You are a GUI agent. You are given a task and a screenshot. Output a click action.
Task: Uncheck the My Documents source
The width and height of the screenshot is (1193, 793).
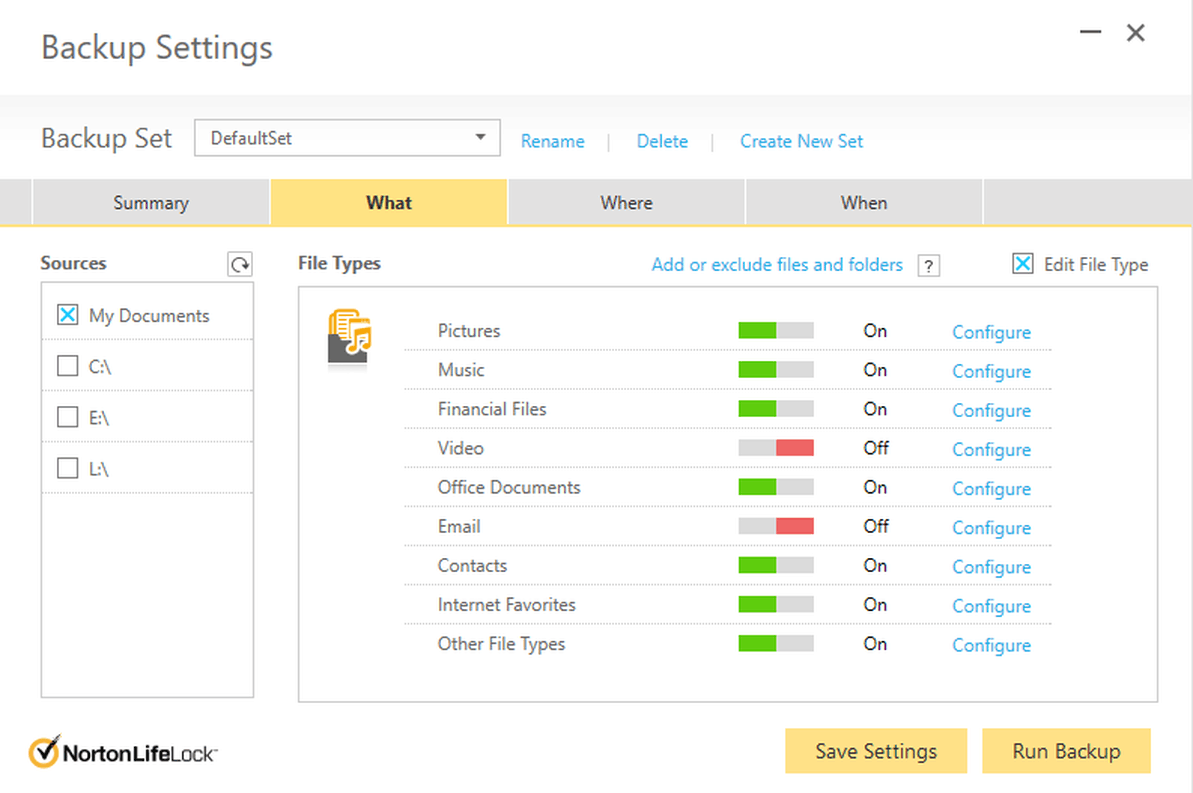[x=68, y=315]
